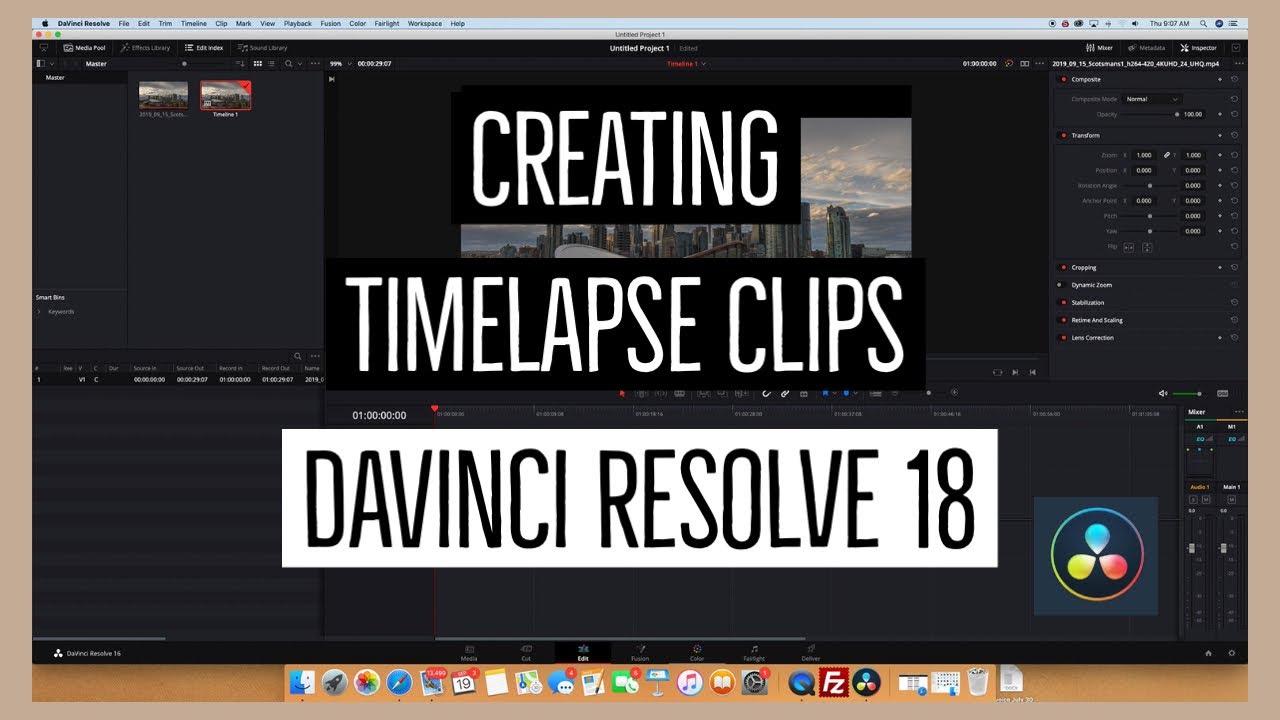Toggle the bin list sidebar icon
1280x720 pixels.
tap(42, 64)
